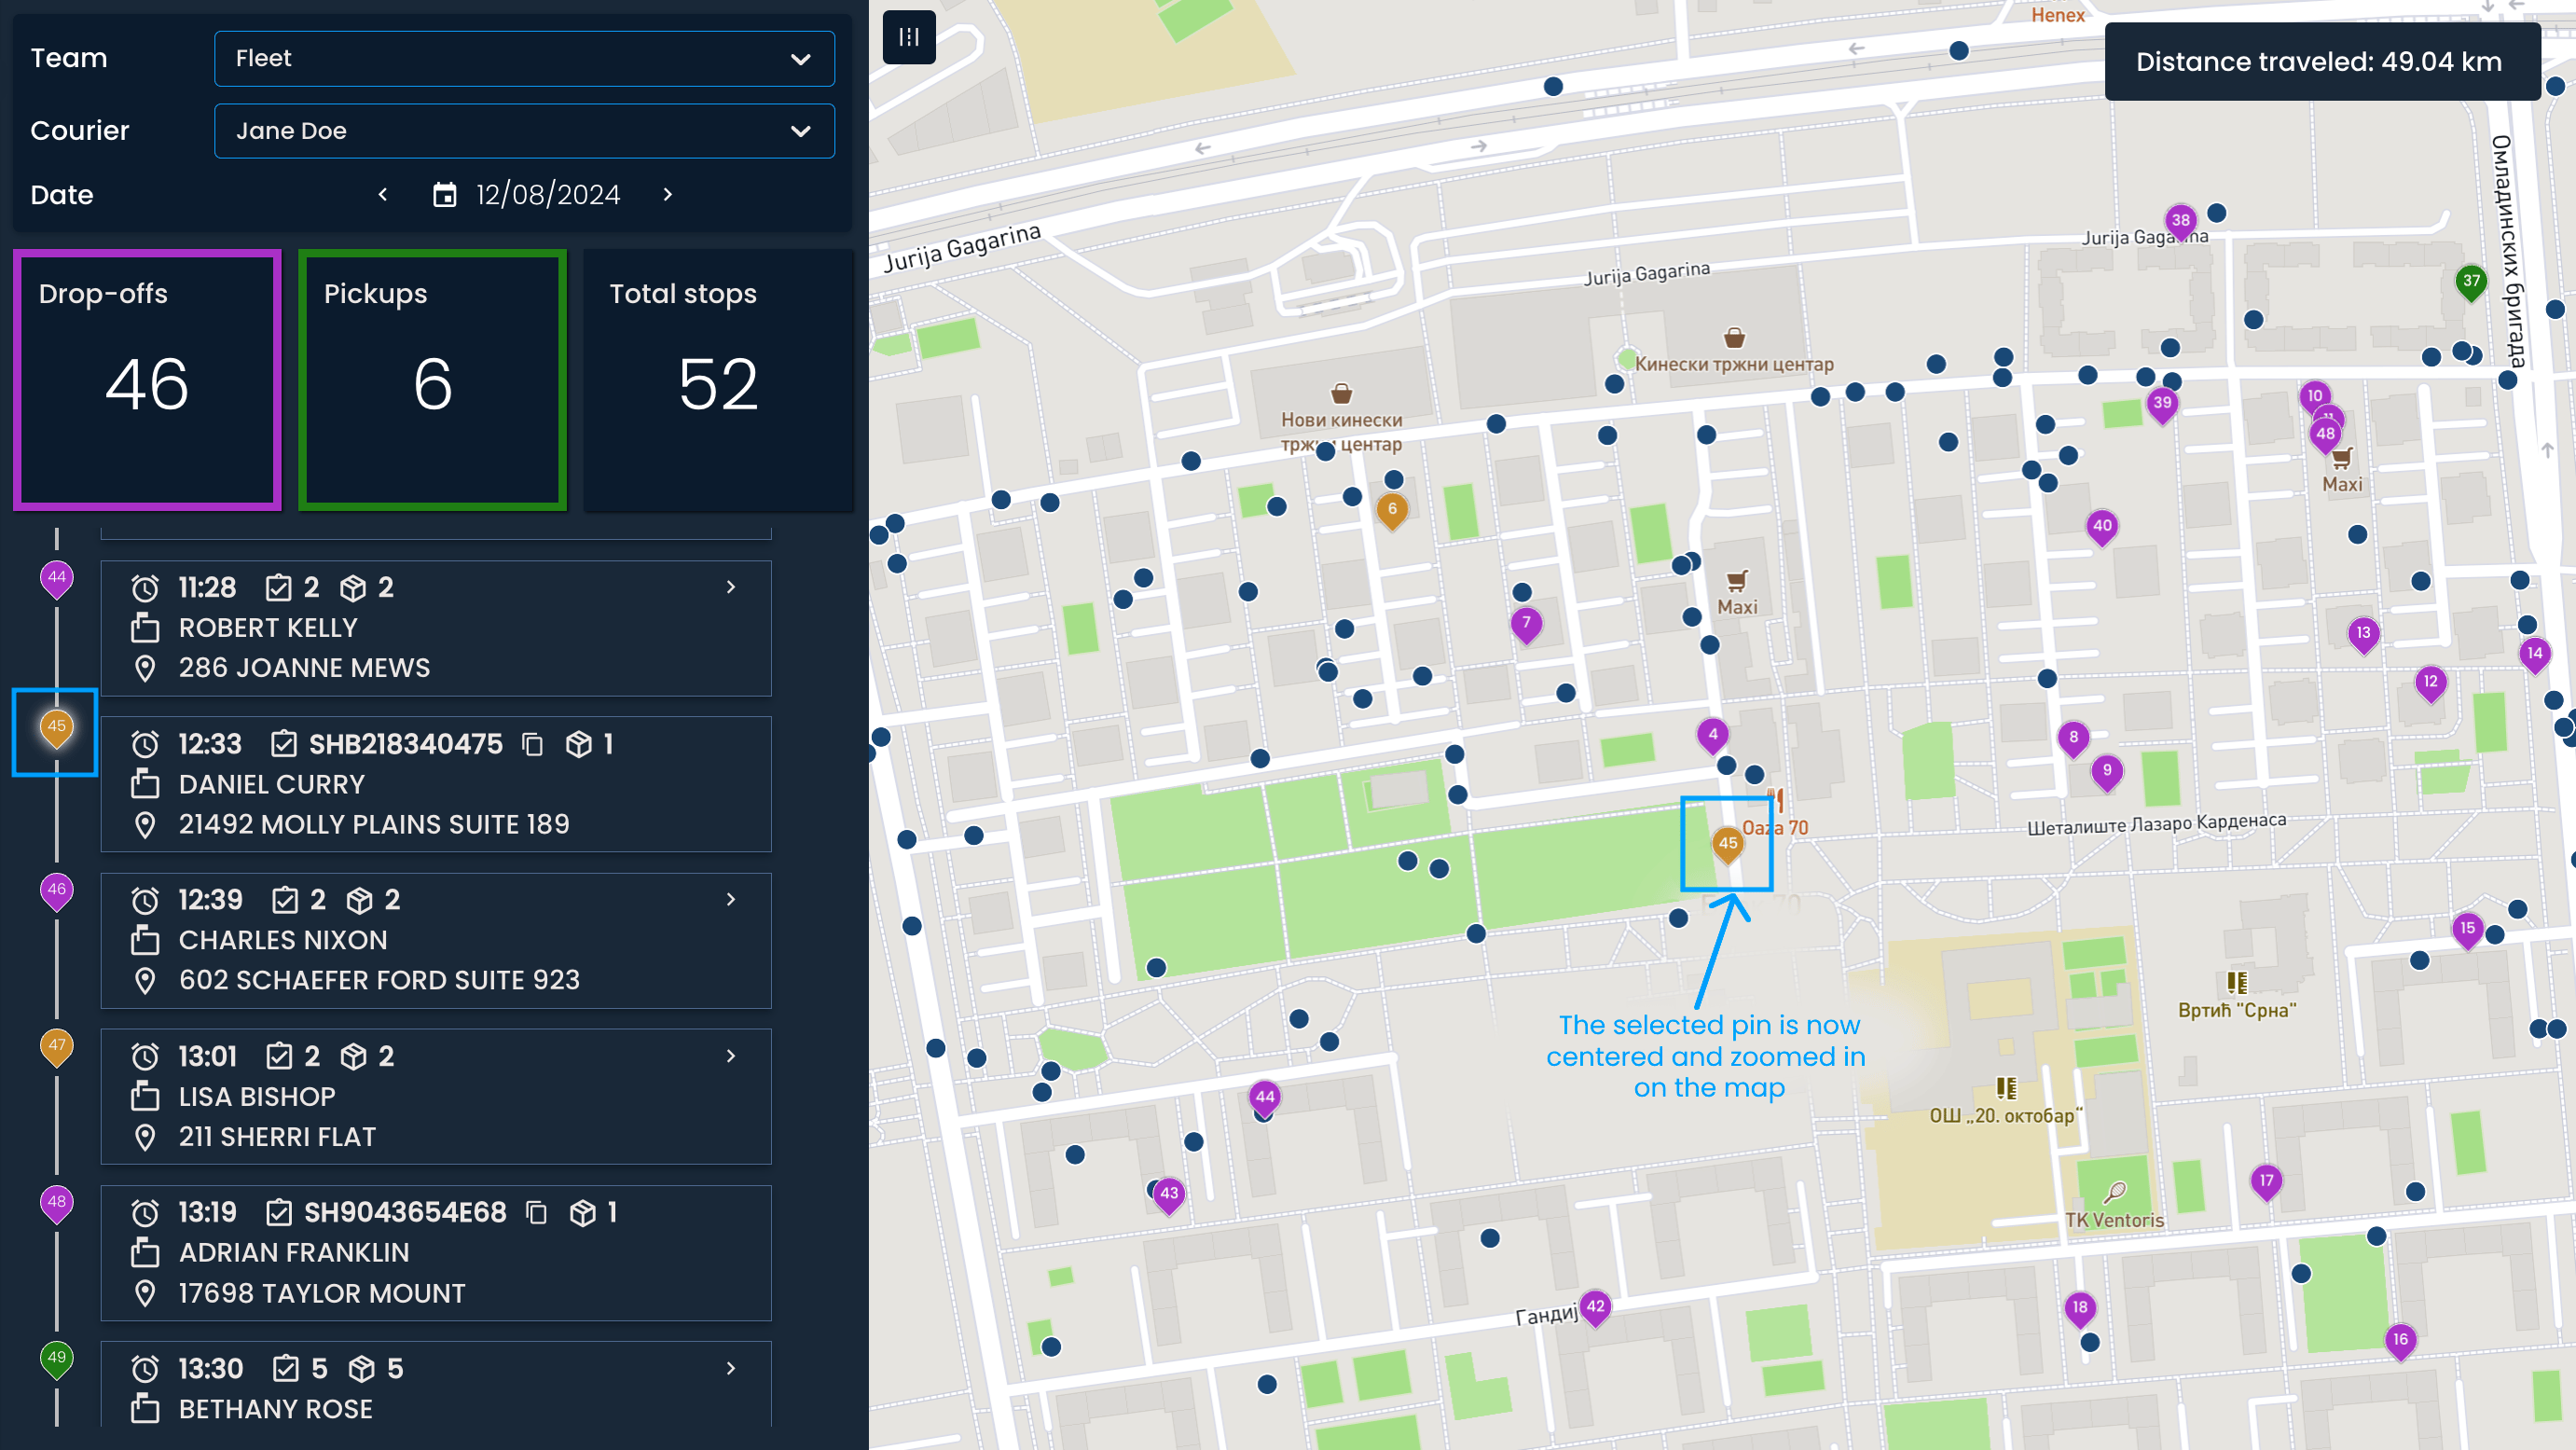Screen dimensions: 2576x1450
Task: Expand the Charles Nixon stop chevron
Action: point(731,899)
